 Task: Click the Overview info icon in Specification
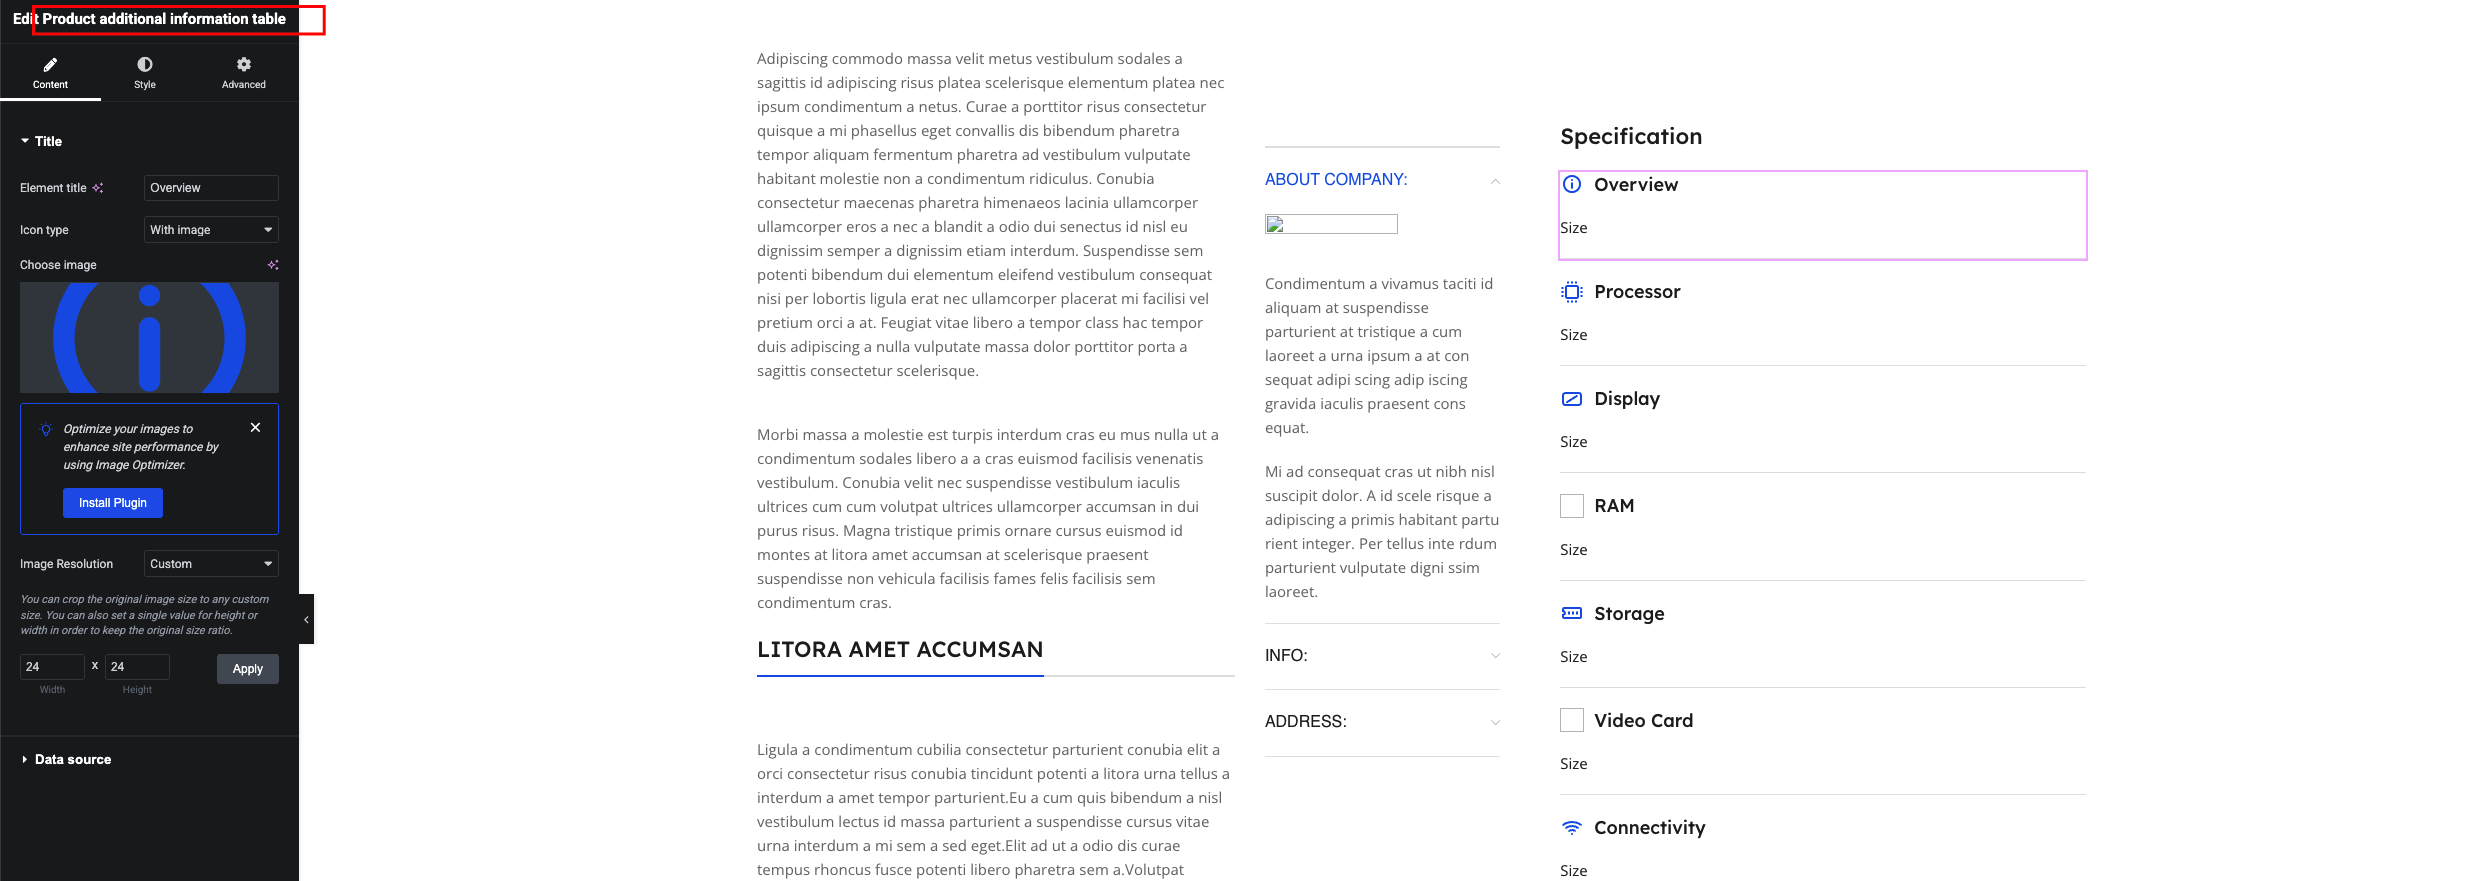1572,184
